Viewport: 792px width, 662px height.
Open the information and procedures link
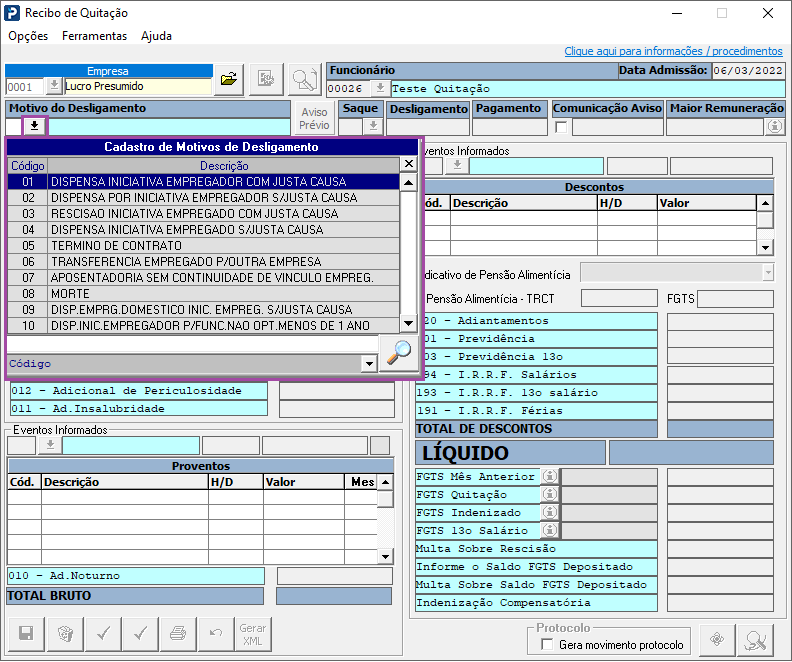click(673, 51)
